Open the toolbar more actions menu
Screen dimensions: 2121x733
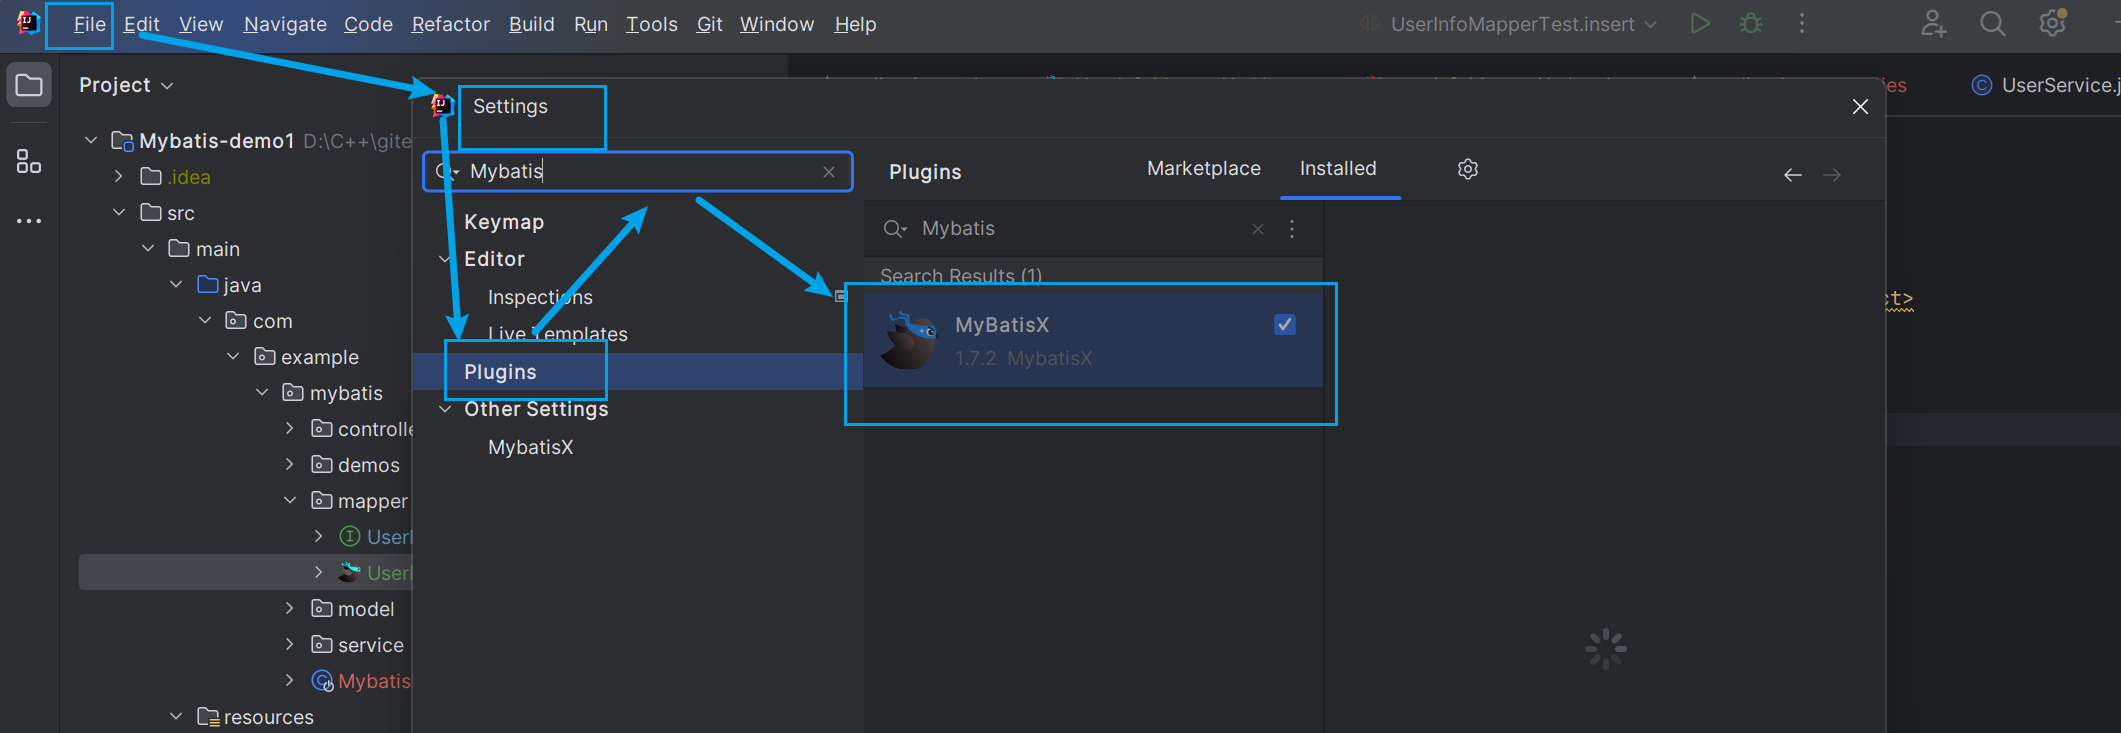[x=1802, y=23]
